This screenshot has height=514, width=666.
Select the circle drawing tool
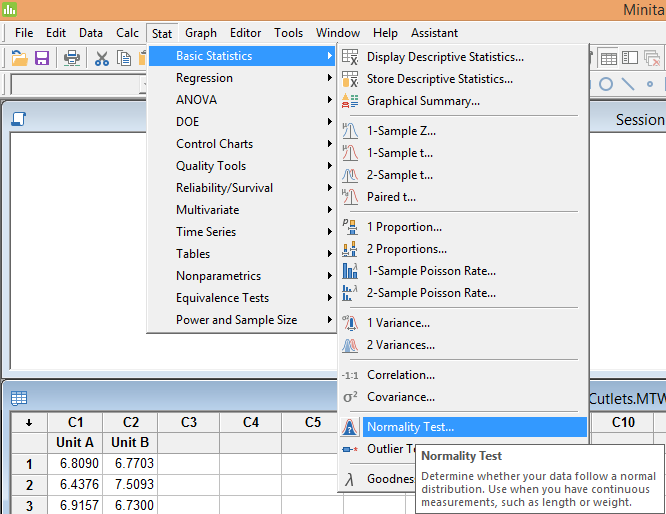(606, 84)
